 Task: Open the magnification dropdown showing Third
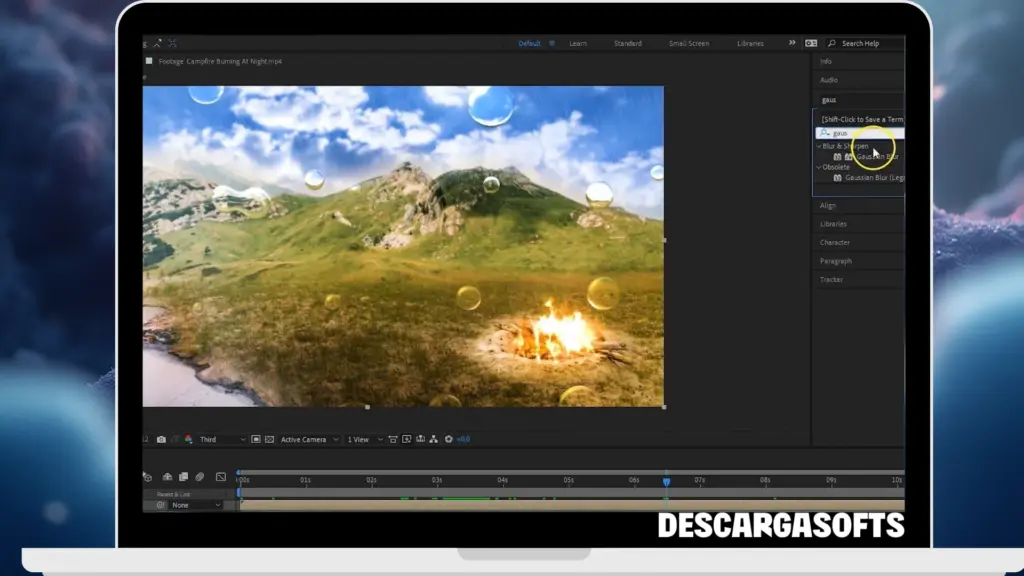222,438
